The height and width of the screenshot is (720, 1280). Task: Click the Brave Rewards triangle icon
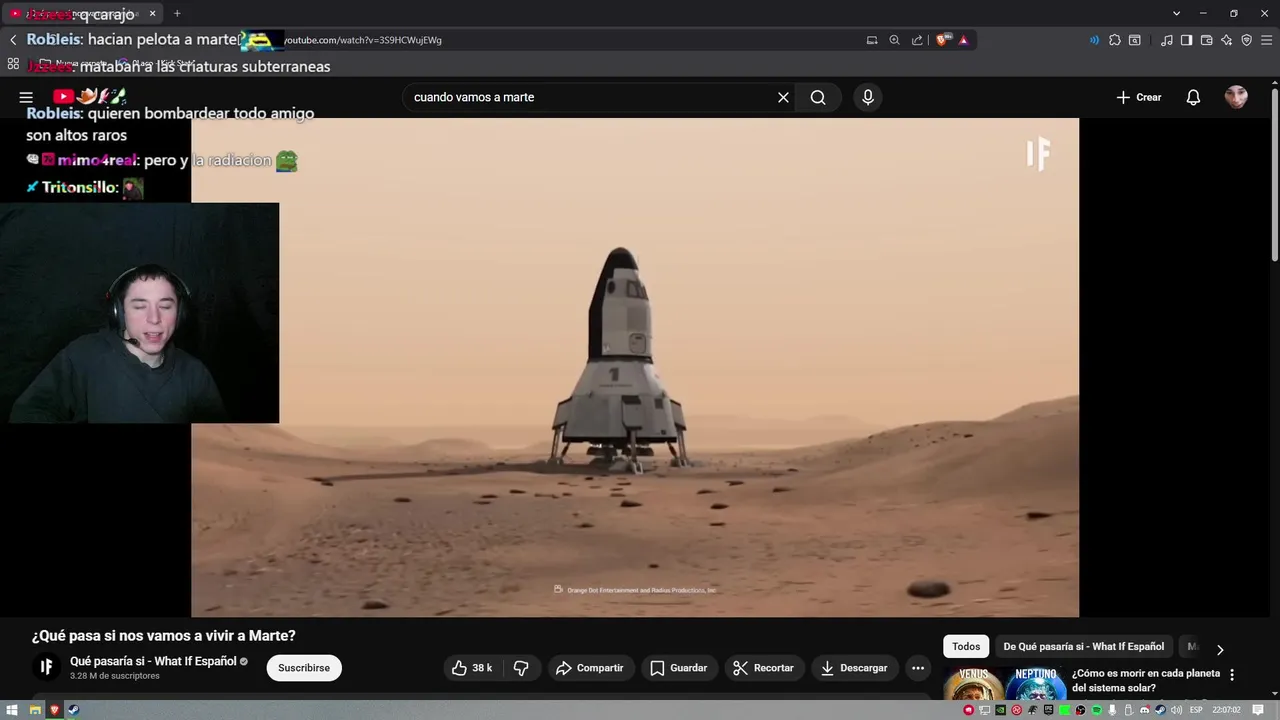point(963,40)
